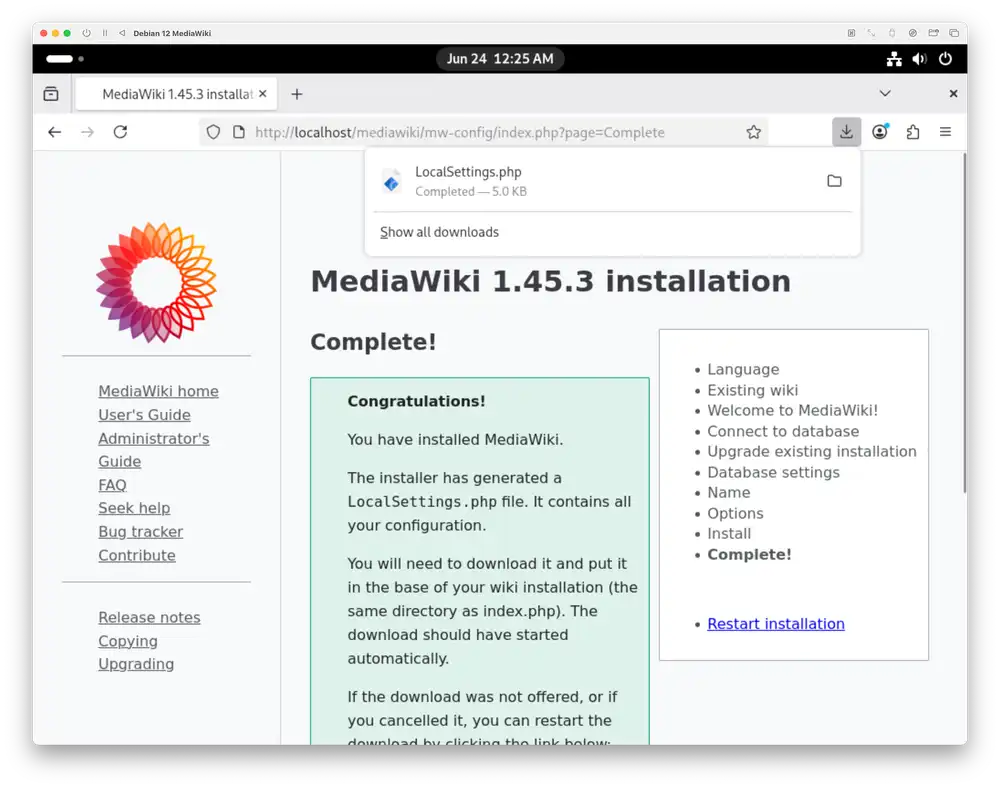Click the Name step in progress list

pyautogui.click(x=728, y=492)
